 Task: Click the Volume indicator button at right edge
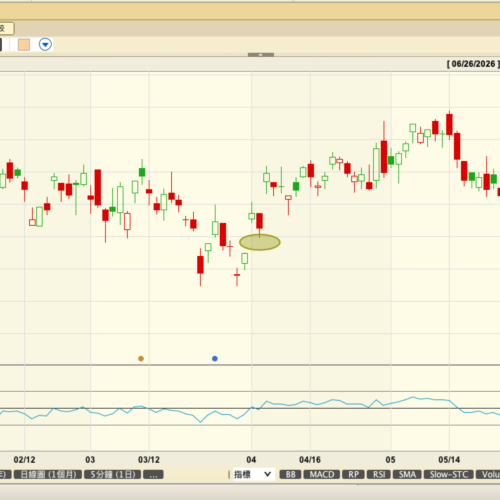(488, 474)
